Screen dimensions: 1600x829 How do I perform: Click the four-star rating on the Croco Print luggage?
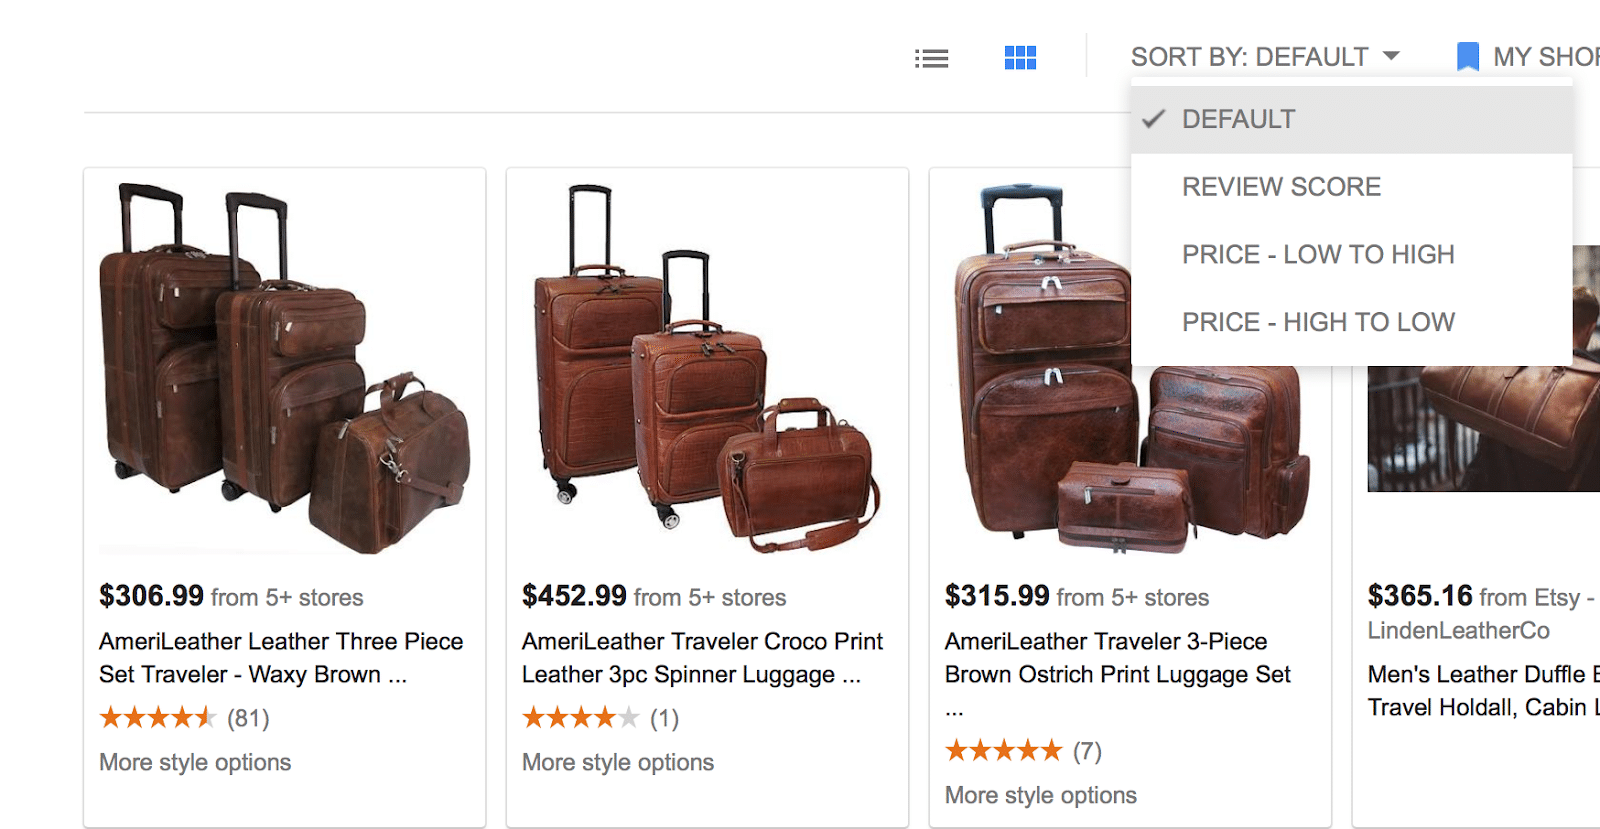pos(580,717)
